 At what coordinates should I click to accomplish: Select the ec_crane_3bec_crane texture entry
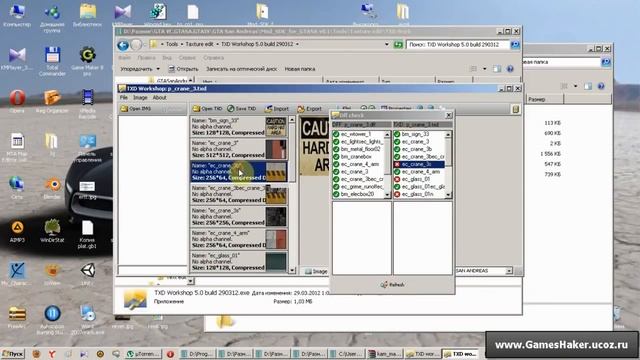pyautogui.click(x=239, y=194)
